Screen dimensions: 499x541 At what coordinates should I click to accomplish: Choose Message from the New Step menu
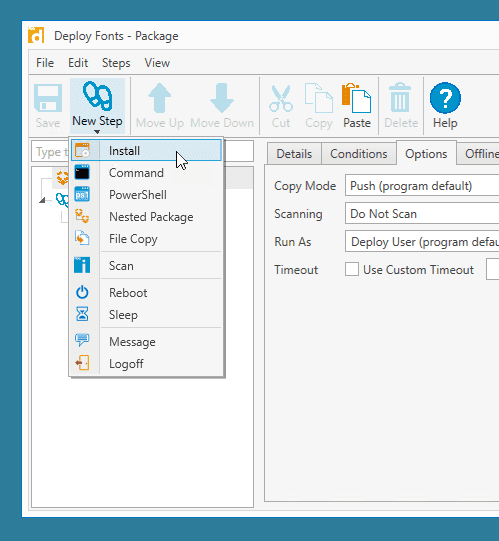pyautogui.click(x=146, y=342)
